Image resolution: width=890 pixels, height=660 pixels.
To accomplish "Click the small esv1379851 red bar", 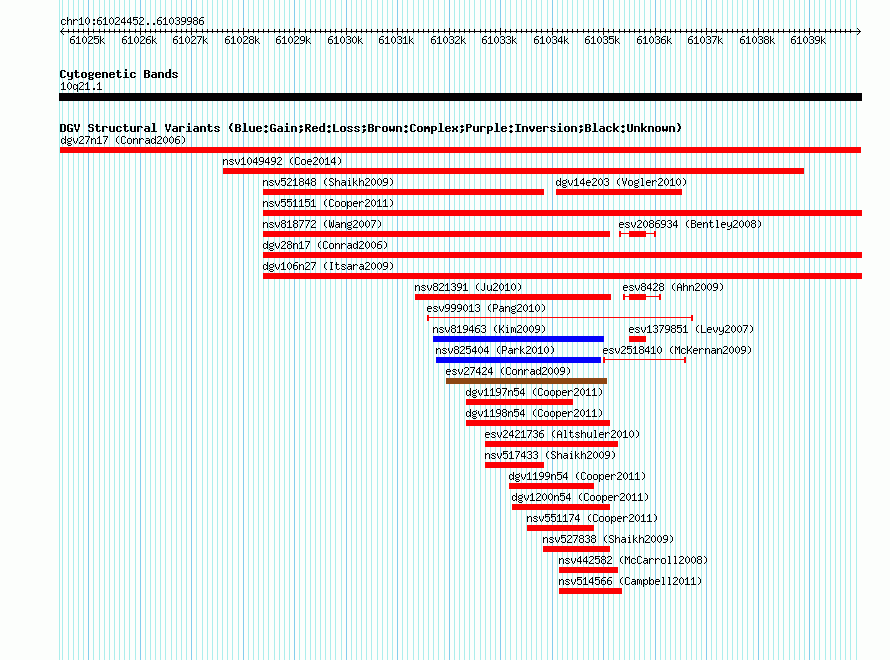I will [x=637, y=339].
